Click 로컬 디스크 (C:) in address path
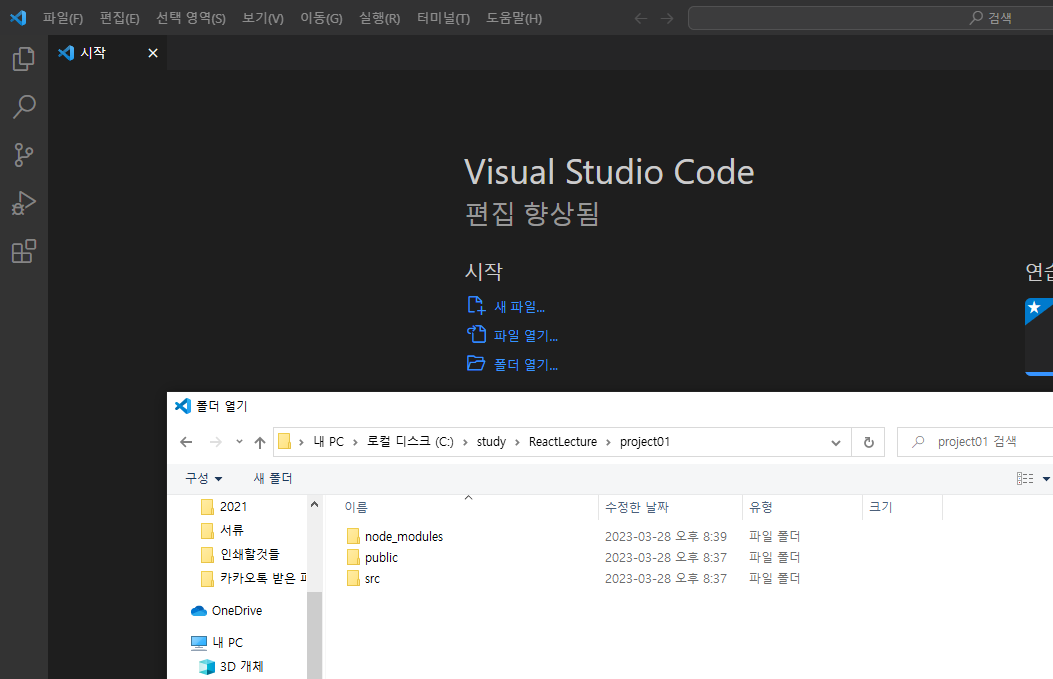The width and height of the screenshot is (1053, 679). tap(410, 442)
